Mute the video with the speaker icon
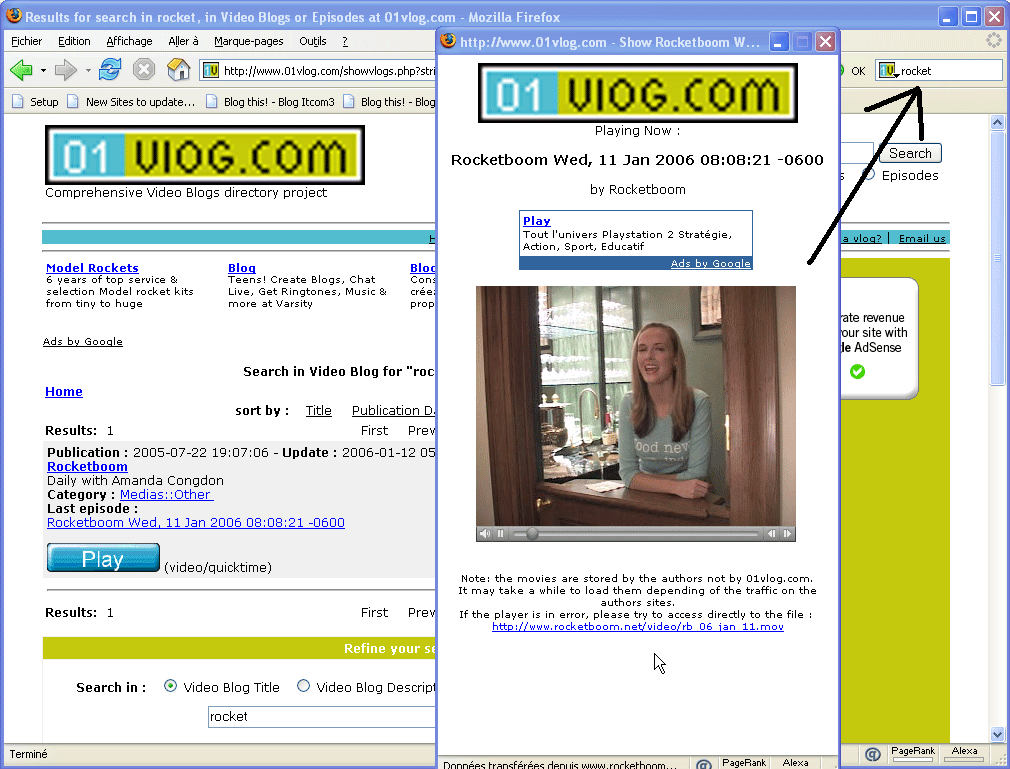This screenshot has height=769, width=1010. 485,533
